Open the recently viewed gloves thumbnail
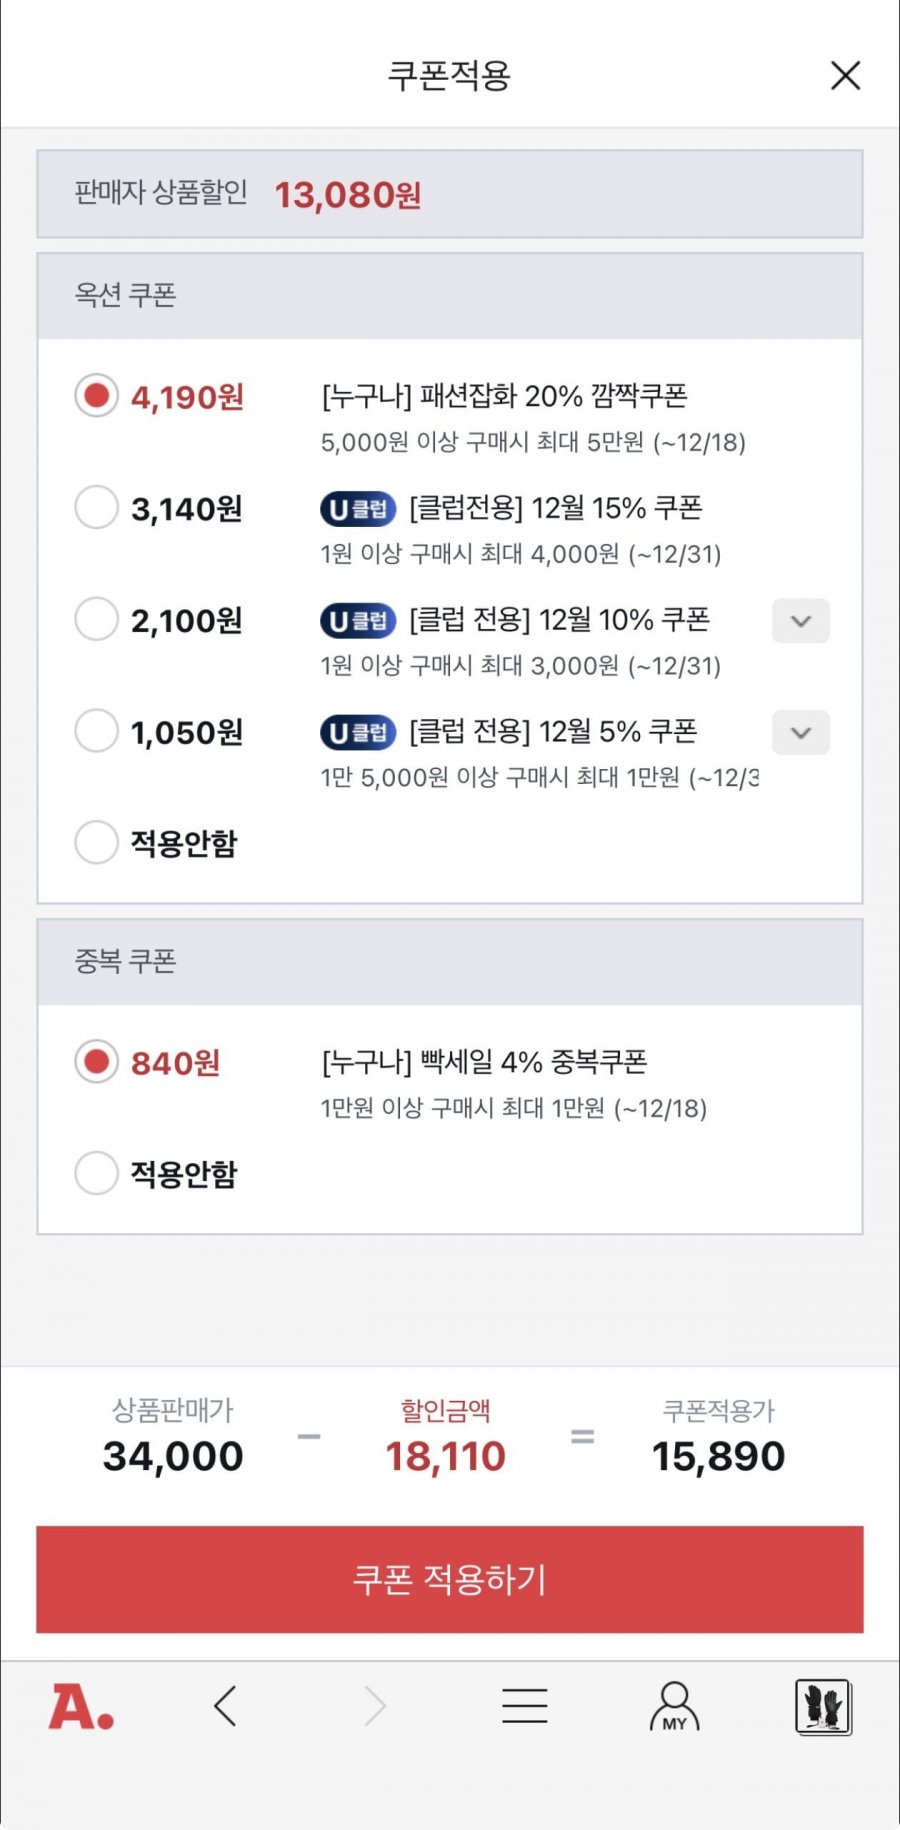 click(823, 1706)
